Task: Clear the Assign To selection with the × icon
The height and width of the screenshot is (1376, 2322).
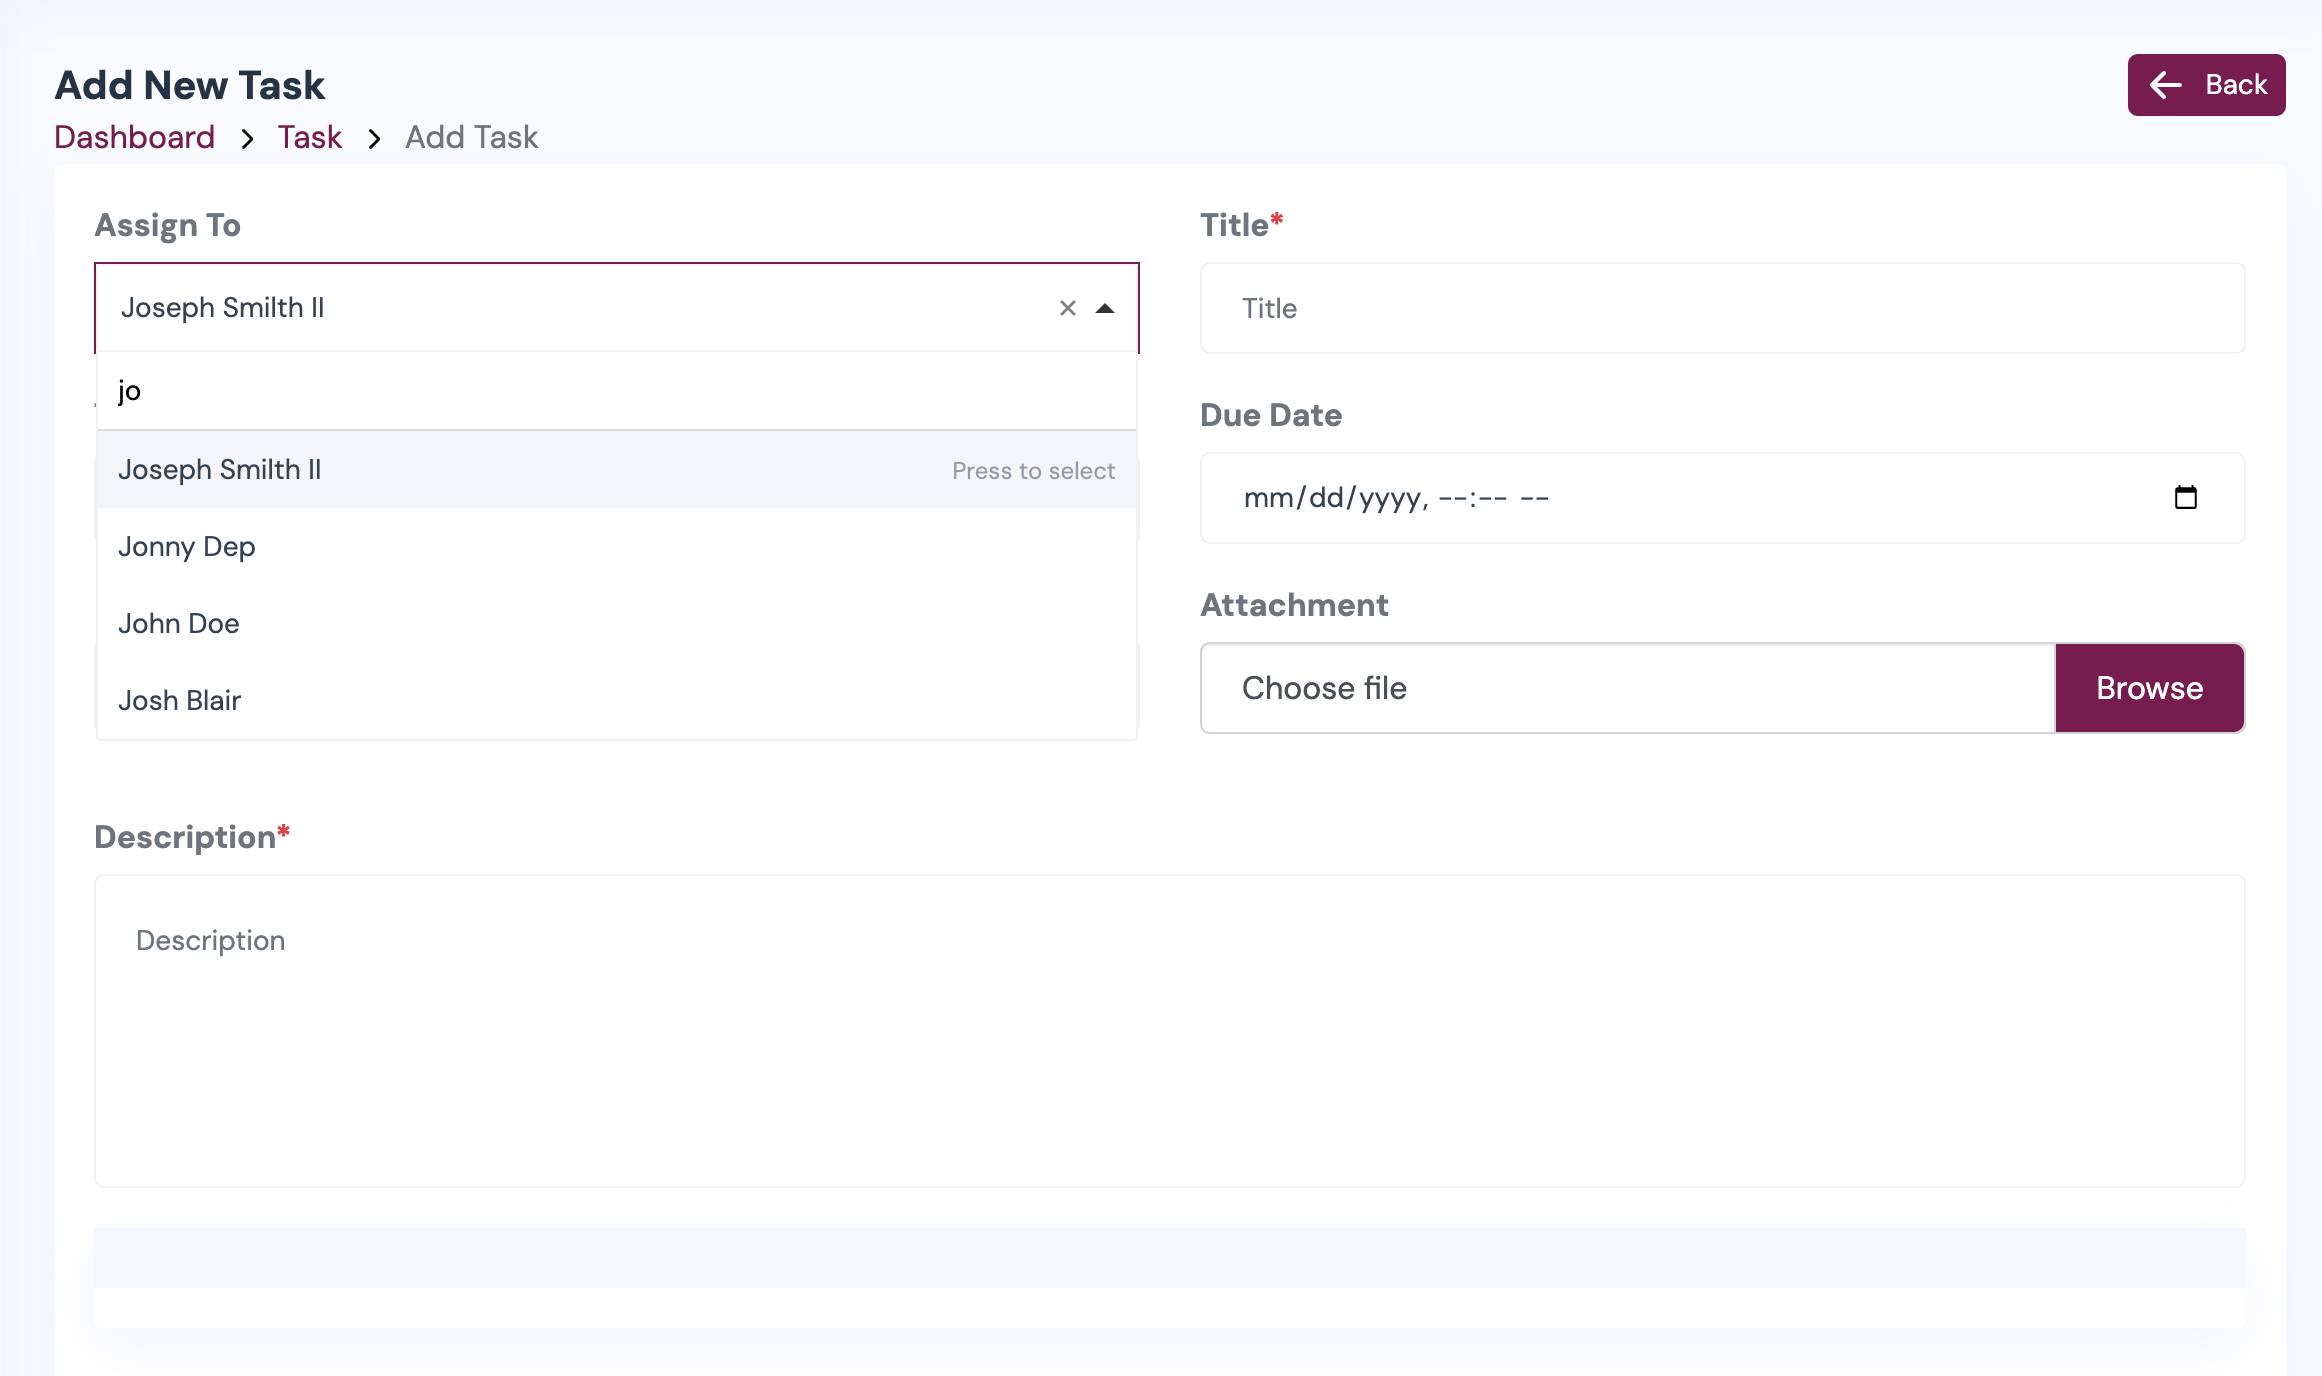Action: point(1066,308)
